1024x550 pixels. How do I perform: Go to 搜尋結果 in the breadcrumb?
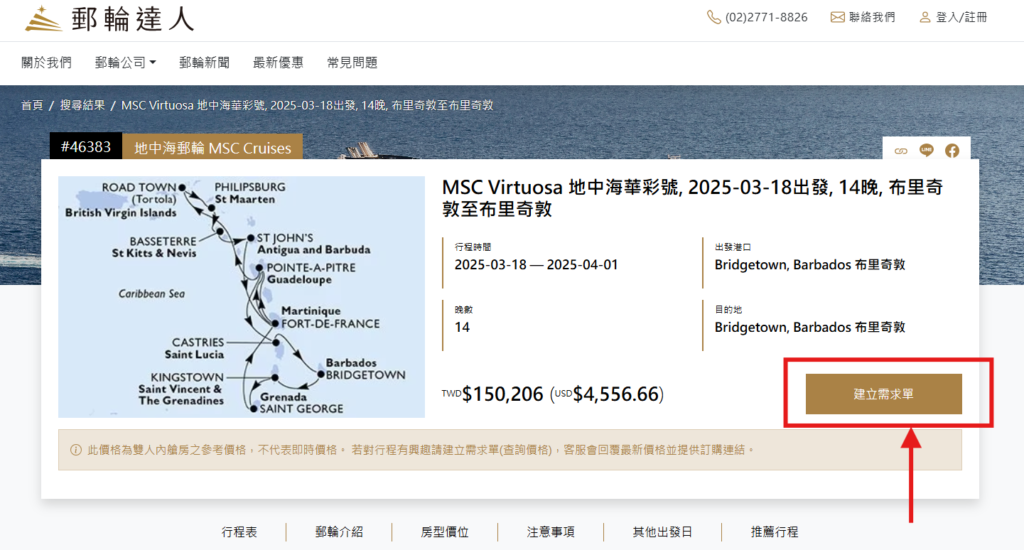[x=82, y=105]
